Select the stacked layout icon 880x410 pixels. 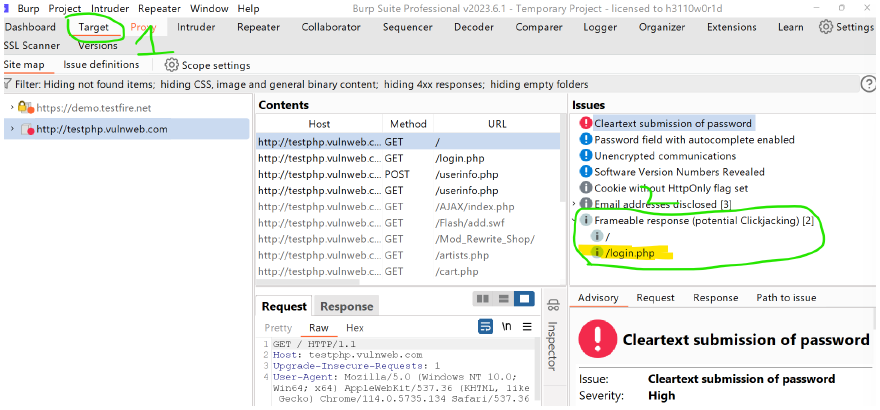503,299
